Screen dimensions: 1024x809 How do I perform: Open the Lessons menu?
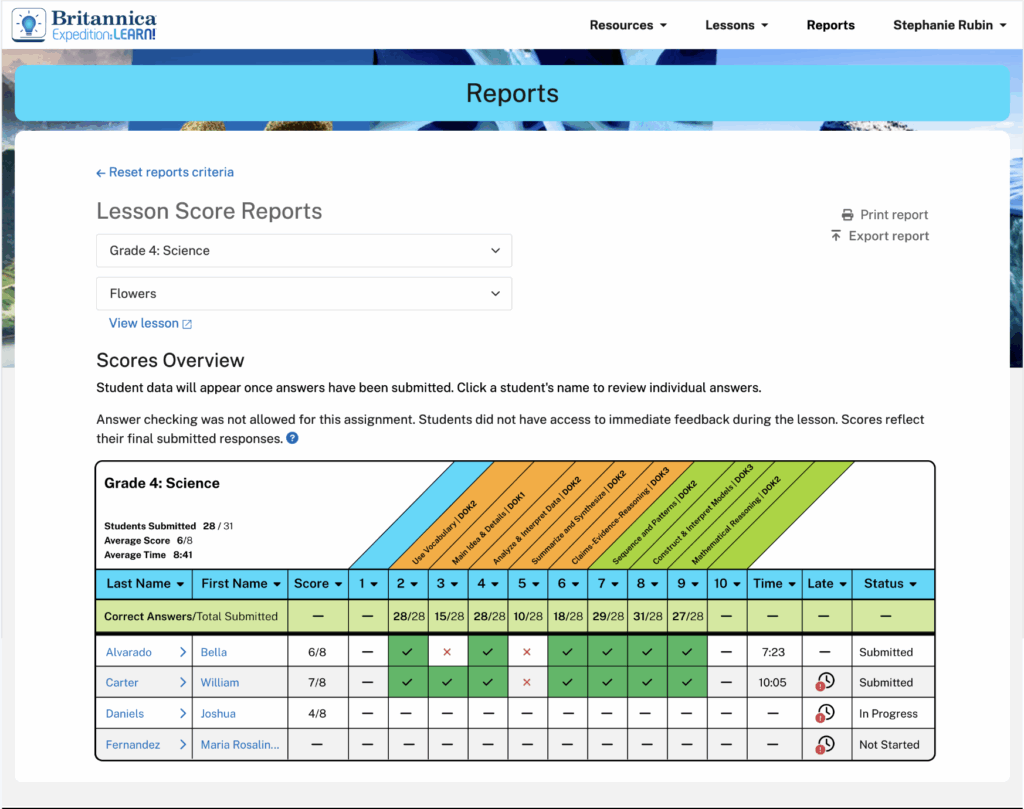click(x=736, y=25)
